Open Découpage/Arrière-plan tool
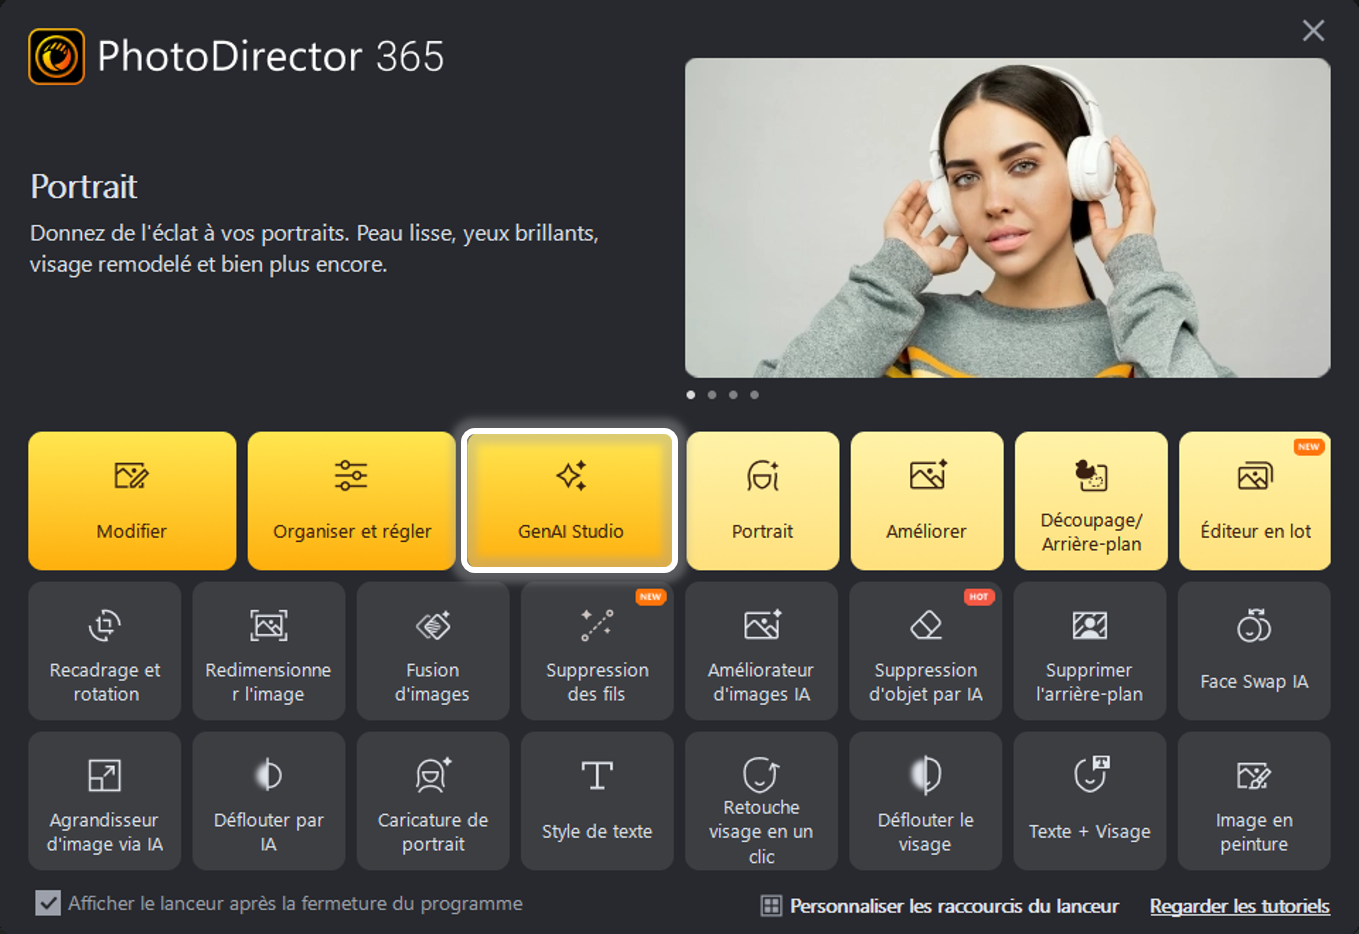Screen dimensions: 1359x934 tap(1091, 501)
